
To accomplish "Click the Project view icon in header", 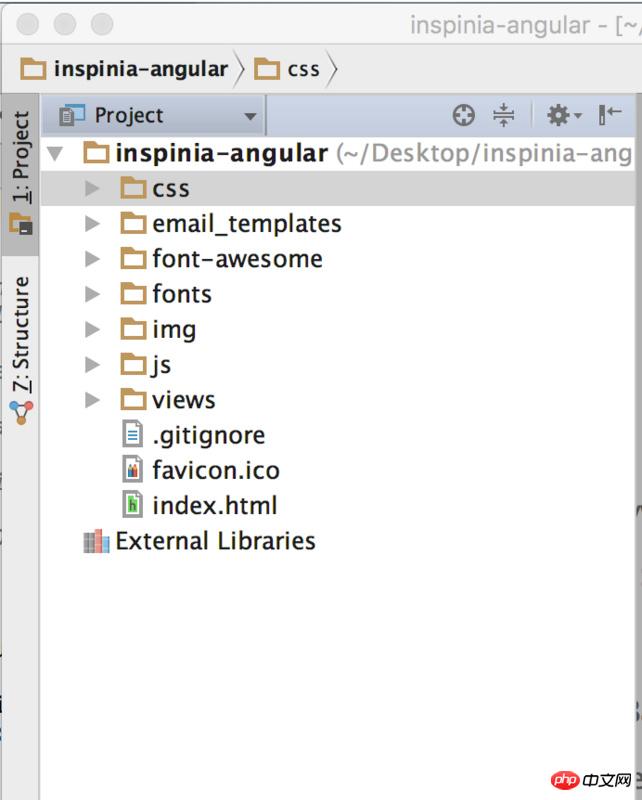I will 72,116.
